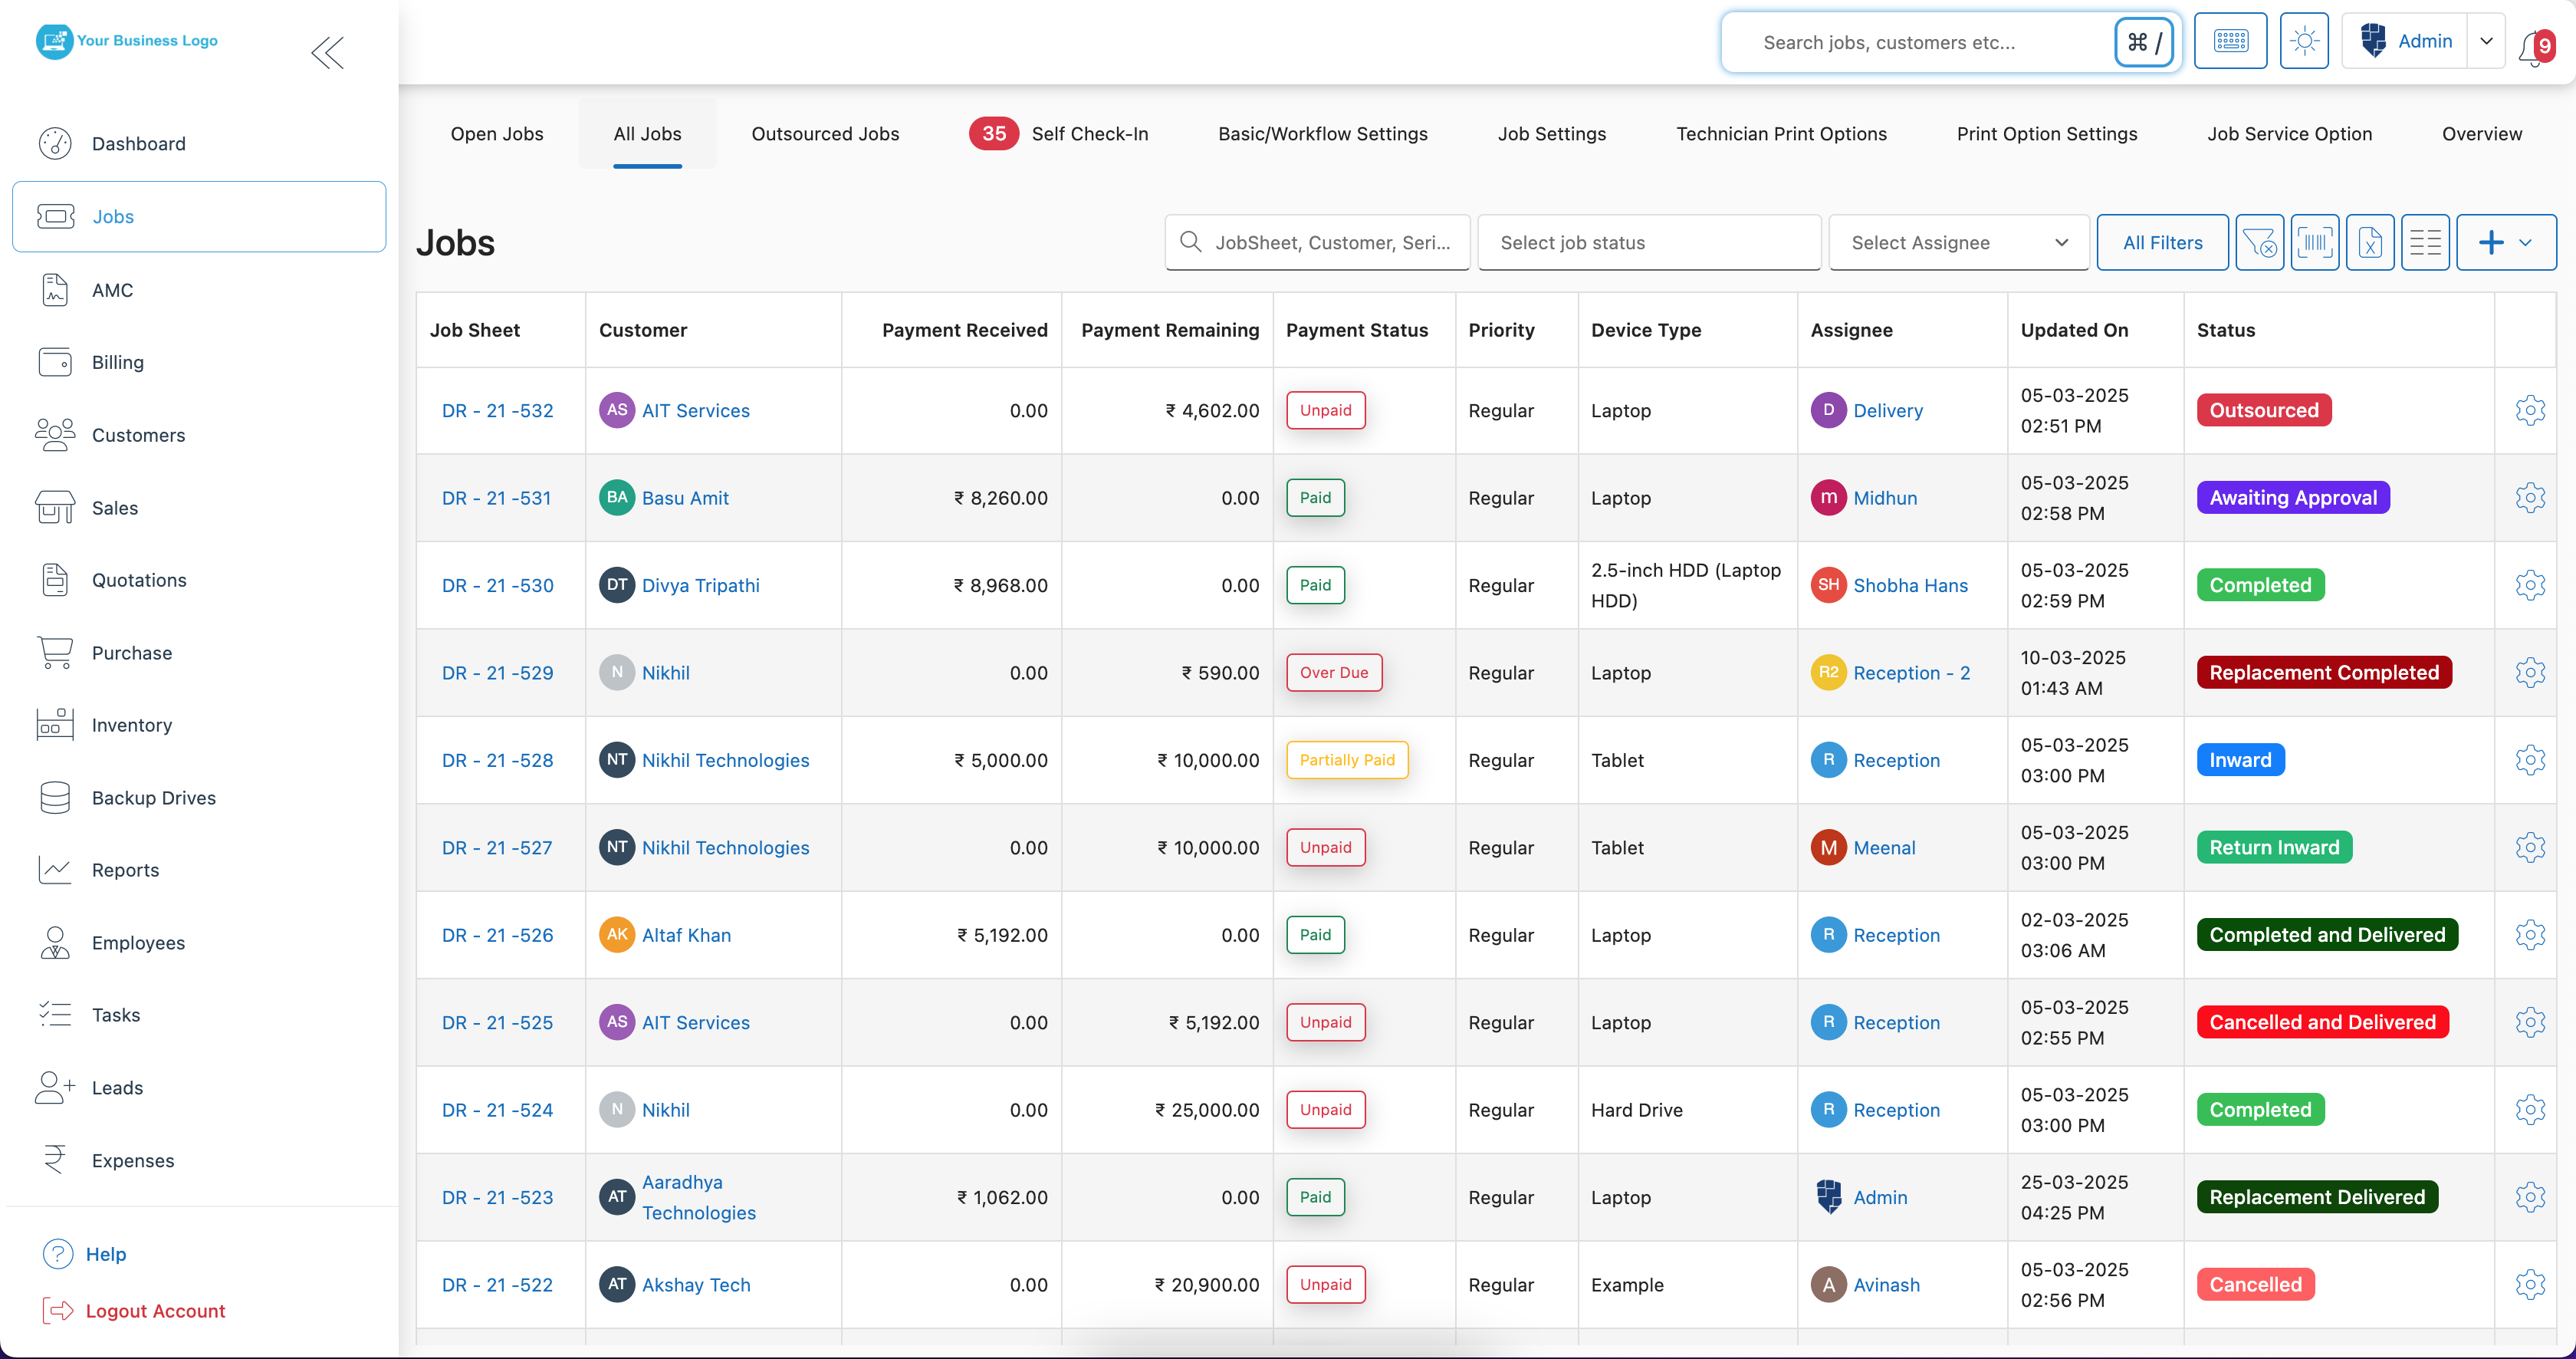Scan a barcode to find a job

tap(2316, 242)
